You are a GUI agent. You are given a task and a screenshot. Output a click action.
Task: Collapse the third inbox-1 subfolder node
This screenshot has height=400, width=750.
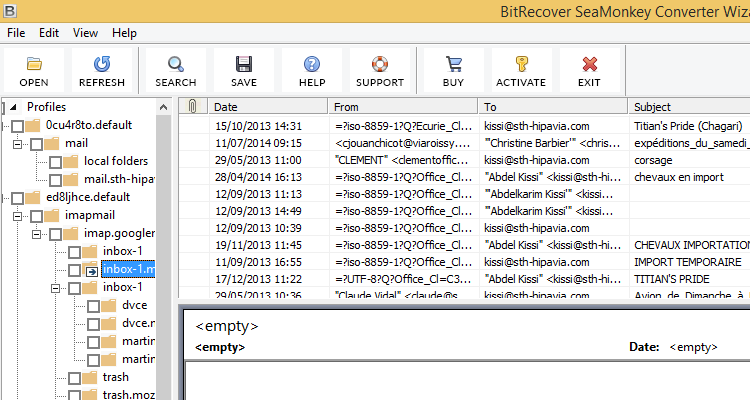point(55,288)
